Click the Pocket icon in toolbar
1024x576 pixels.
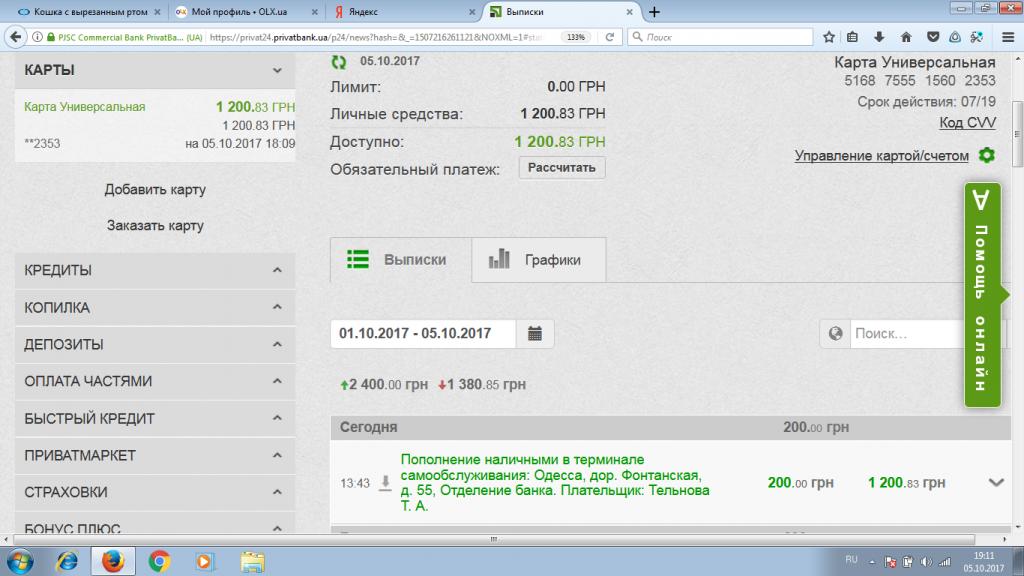(x=933, y=37)
